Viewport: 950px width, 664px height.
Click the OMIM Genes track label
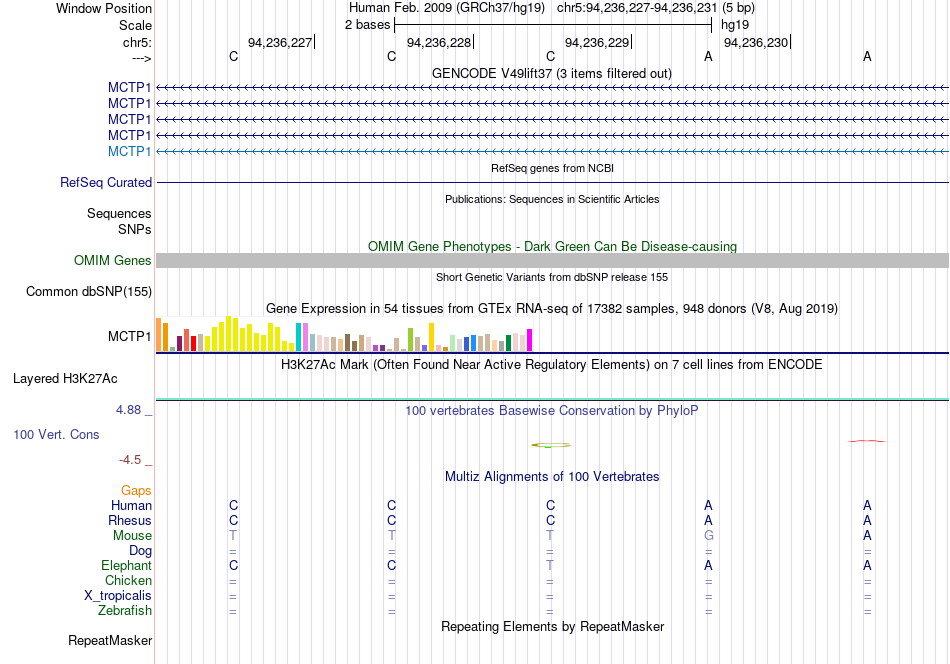click(x=113, y=261)
